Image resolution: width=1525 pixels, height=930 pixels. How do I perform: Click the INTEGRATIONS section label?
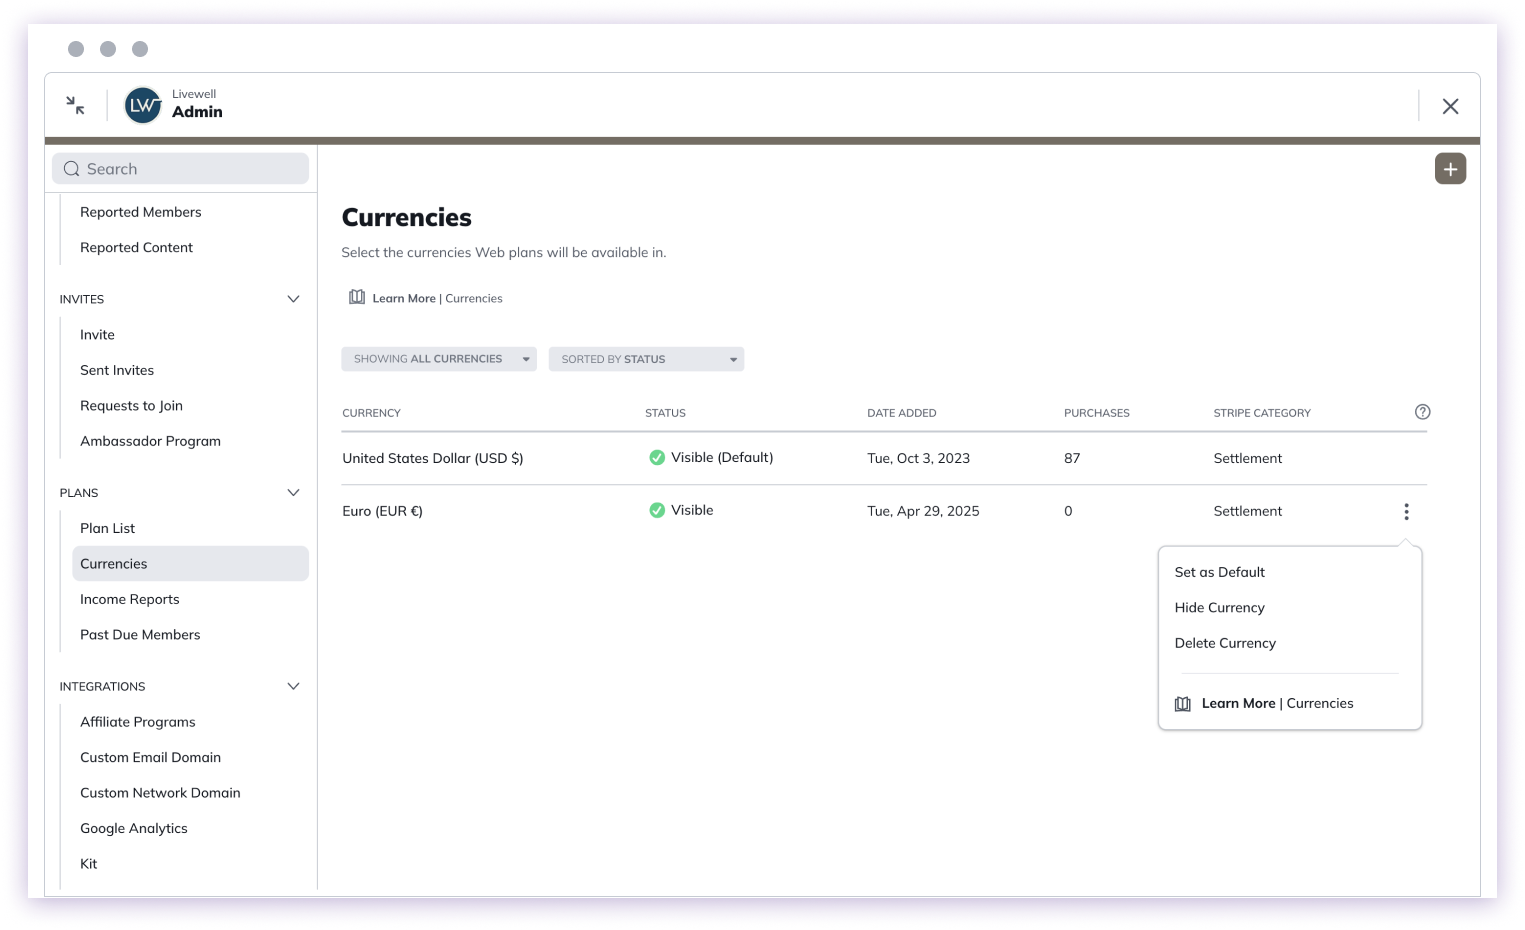pos(102,686)
